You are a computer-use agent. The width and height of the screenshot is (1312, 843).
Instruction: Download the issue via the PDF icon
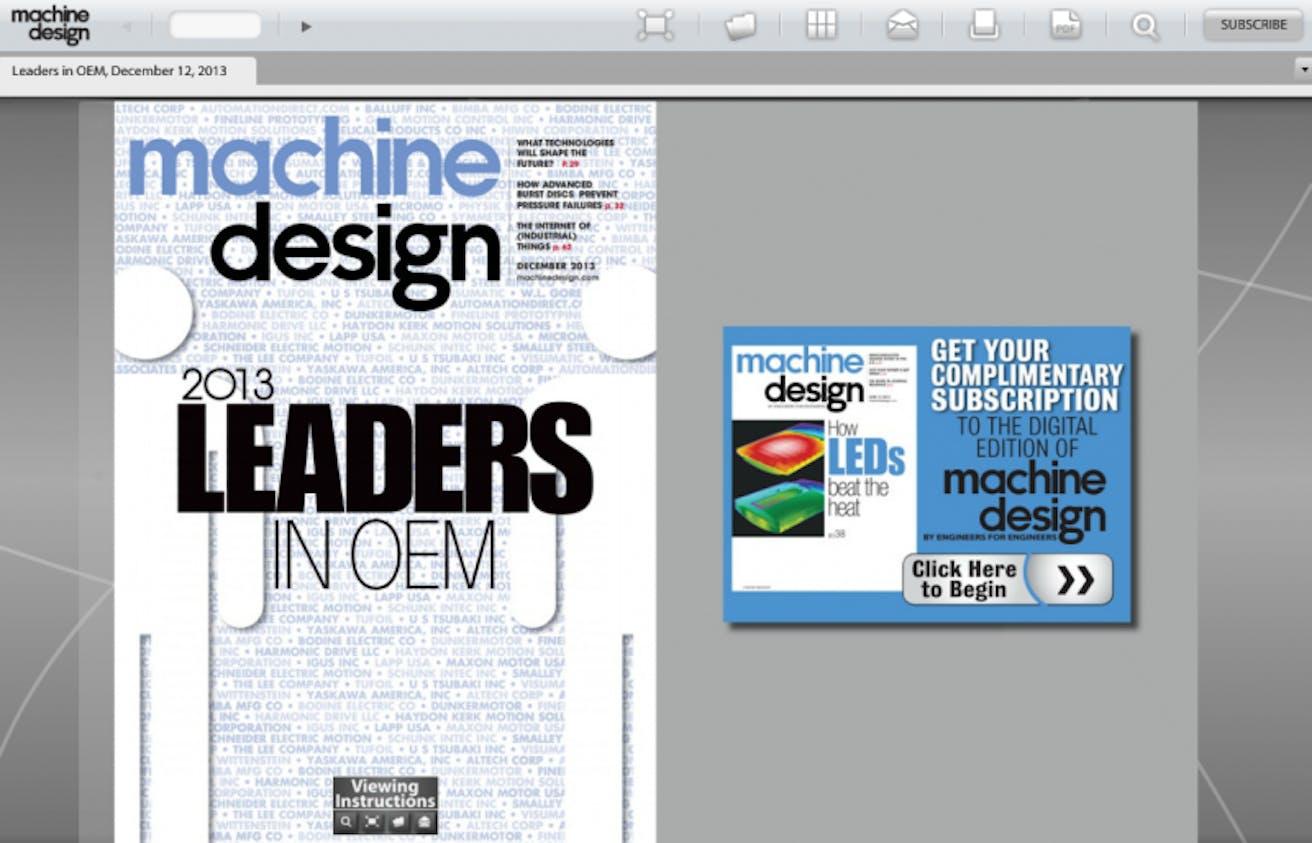(x=1064, y=26)
